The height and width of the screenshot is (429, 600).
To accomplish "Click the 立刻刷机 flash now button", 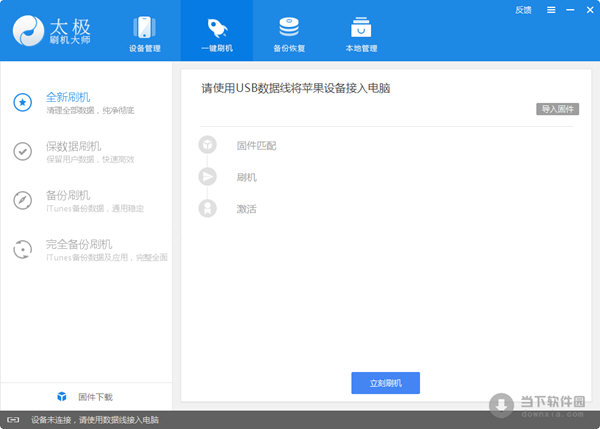I will (x=385, y=383).
